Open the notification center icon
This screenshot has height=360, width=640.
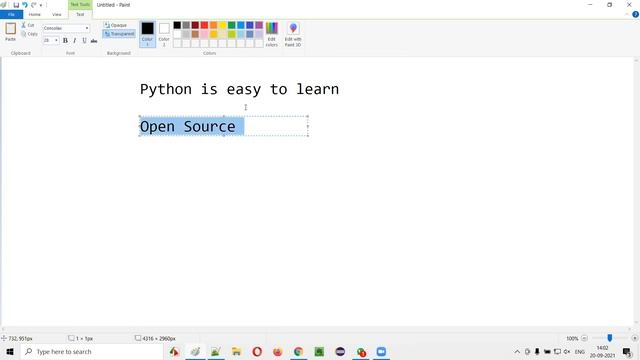[627, 351]
